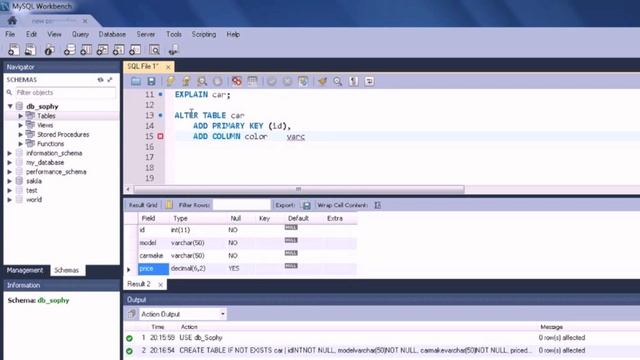Refresh schemas list in Navigator
640x360 pixels.
[x=100, y=80]
